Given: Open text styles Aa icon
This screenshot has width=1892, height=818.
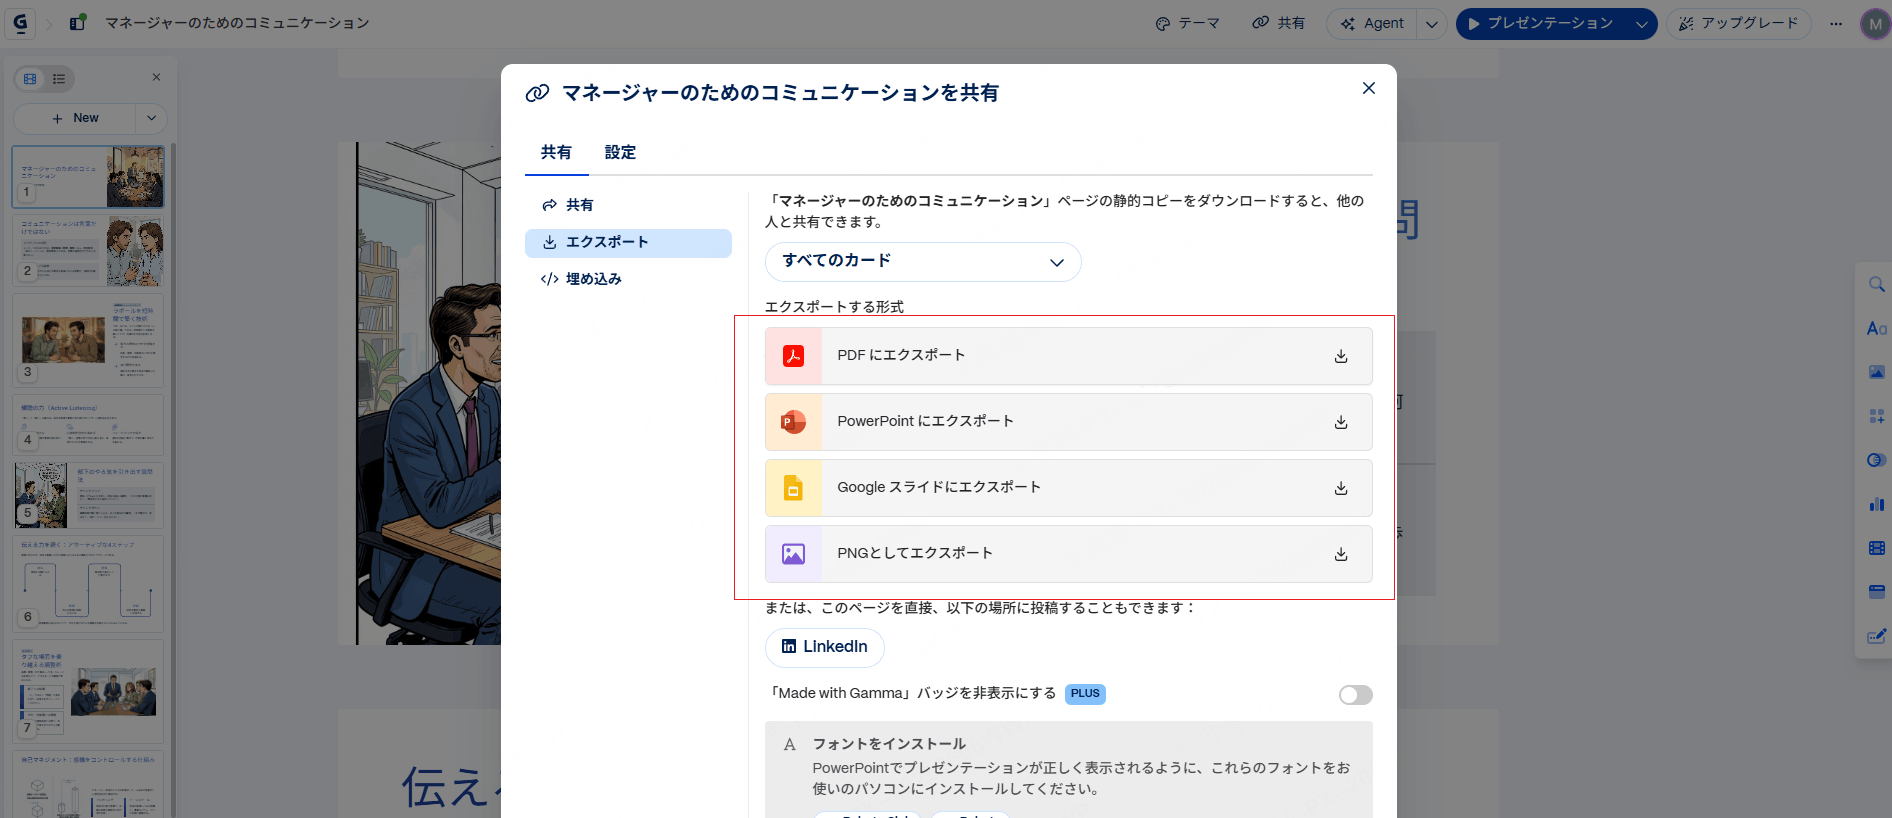Looking at the screenshot, I should 1876,328.
